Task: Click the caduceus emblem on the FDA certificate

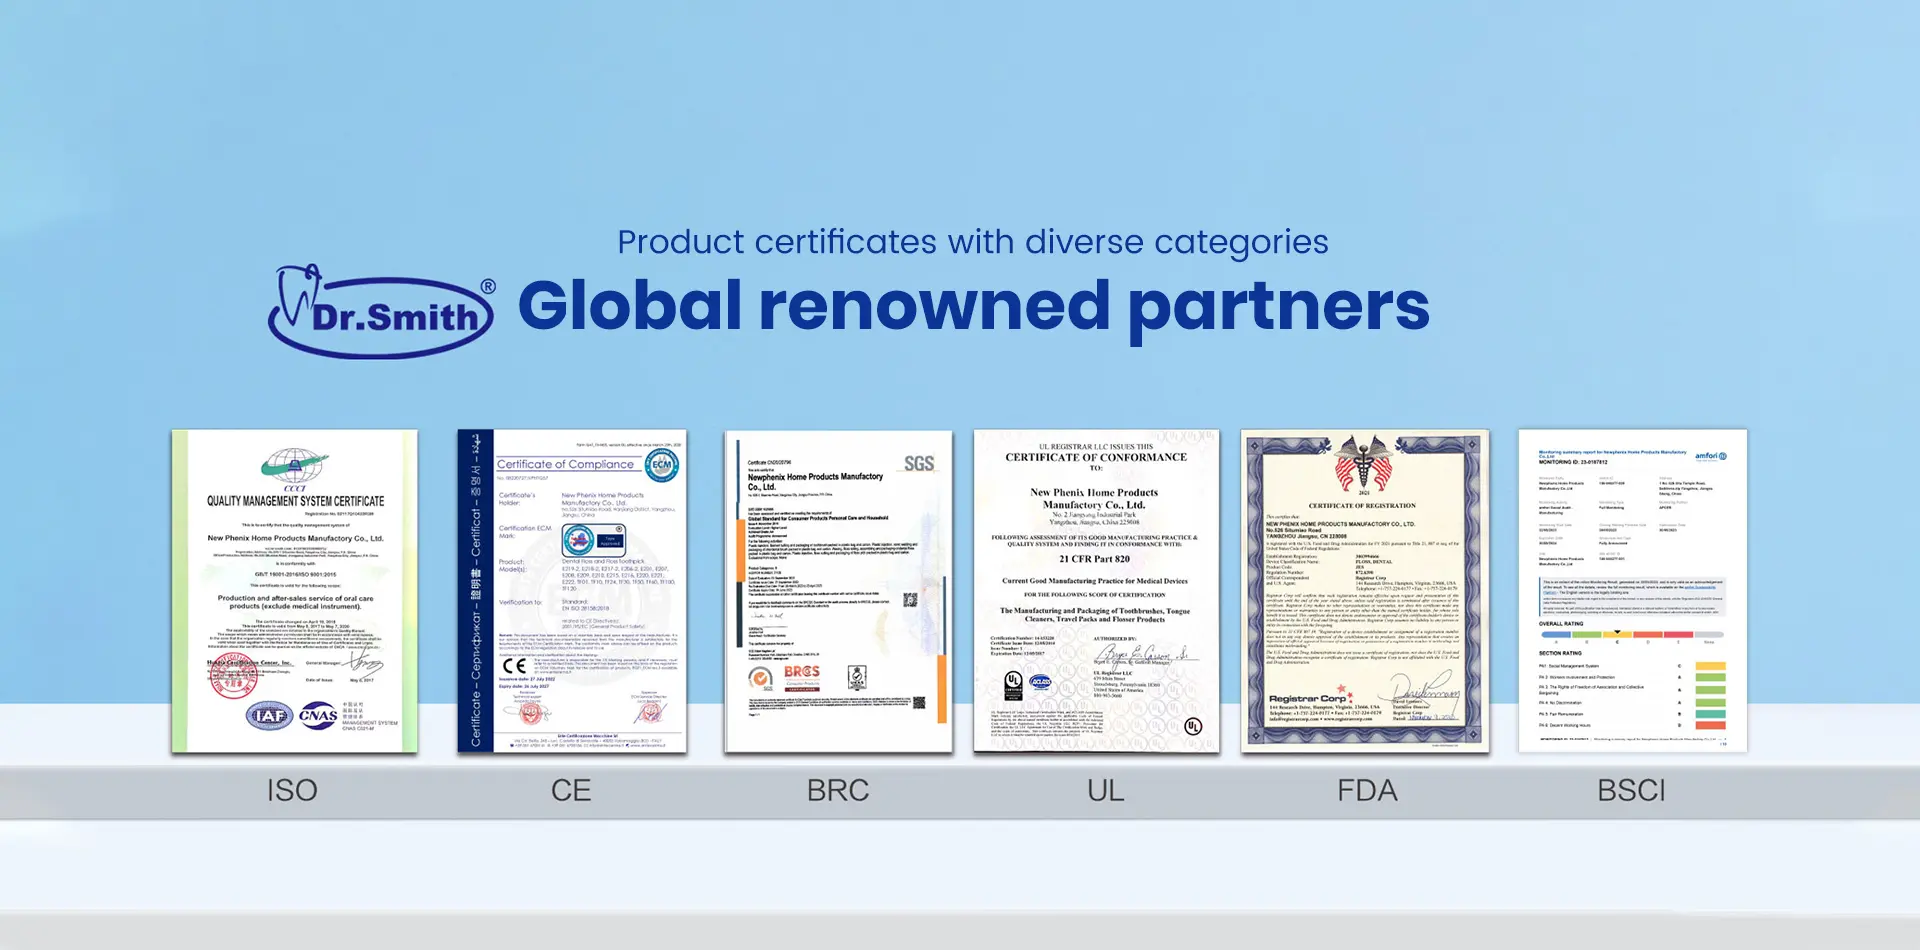Action: (x=1365, y=463)
